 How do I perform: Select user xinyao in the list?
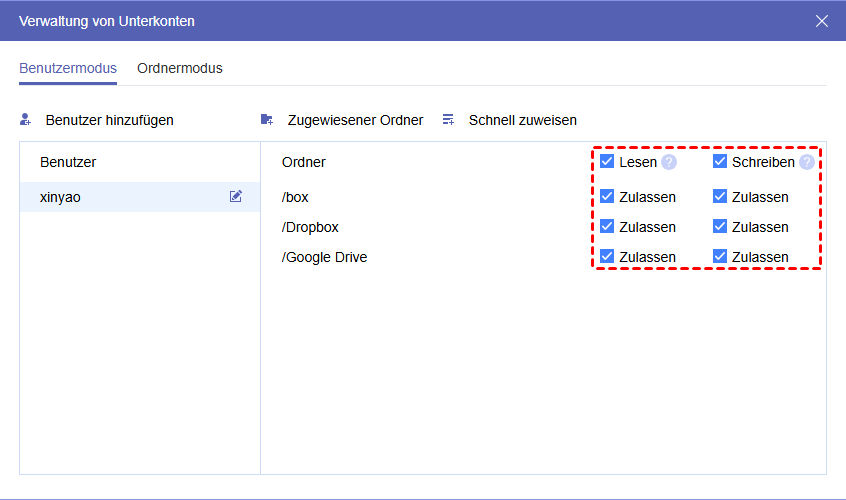(x=61, y=197)
